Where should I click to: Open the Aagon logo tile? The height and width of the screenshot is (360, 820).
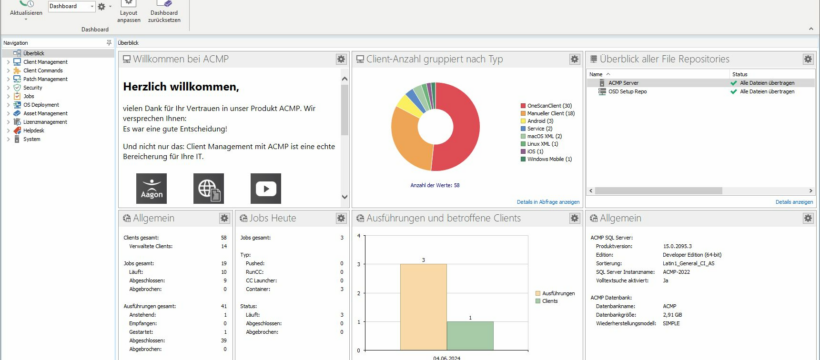click(x=152, y=188)
